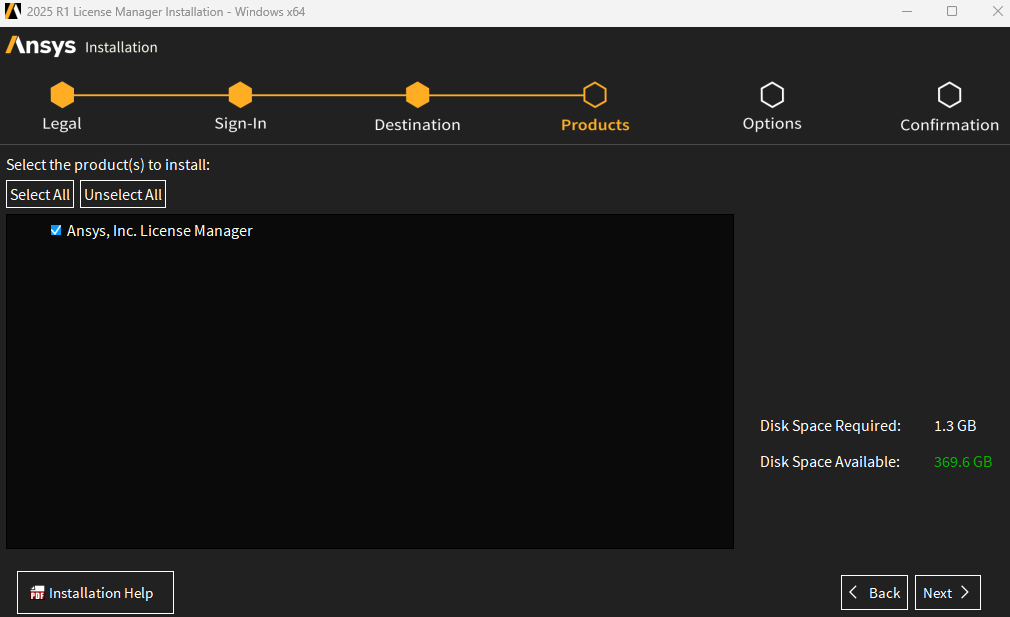Viewport: 1010px width, 617px height.
Task: Click the Unselect All button
Action: [x=123, y=195]
